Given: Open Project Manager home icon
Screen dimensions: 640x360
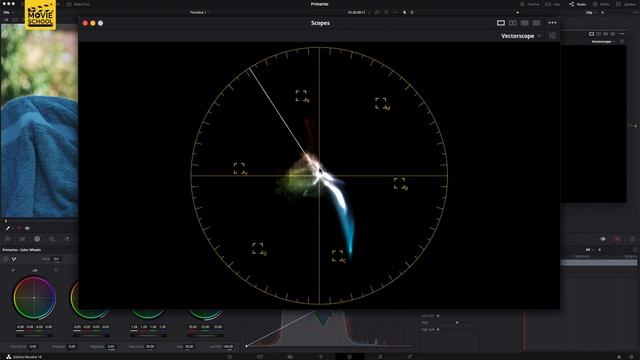Looking at the screenshot, I should coord(619,357).
